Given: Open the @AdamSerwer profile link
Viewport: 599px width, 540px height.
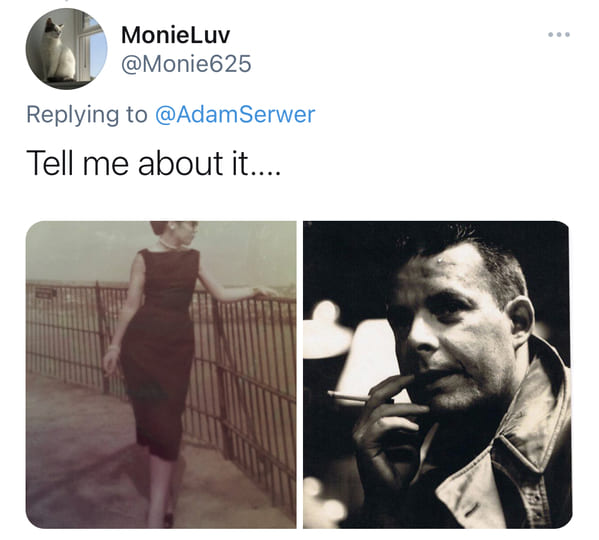Looking at the screenshot, I should pyautogui.click(x=235, y=115).
